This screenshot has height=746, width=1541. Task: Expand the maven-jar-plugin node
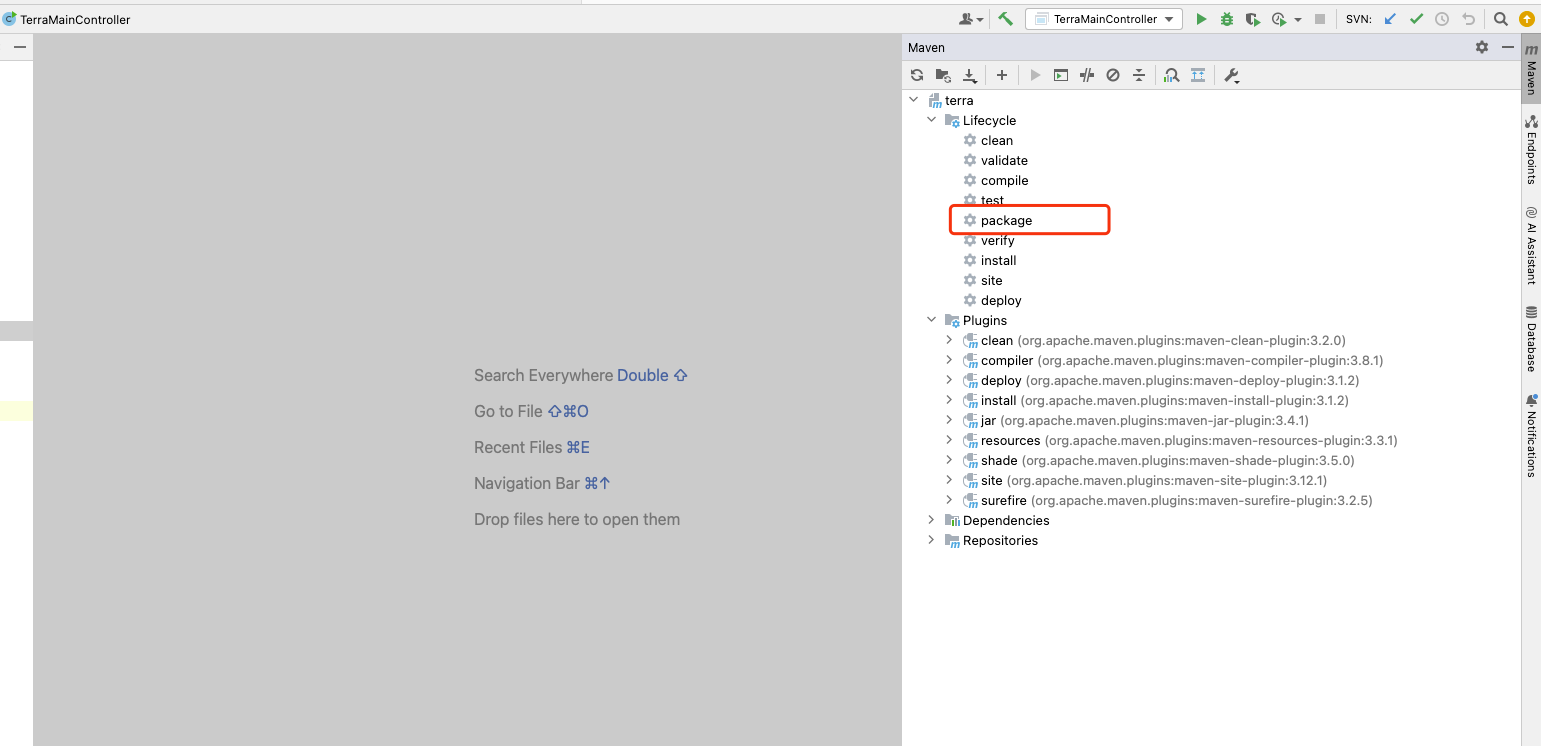click(949, 420)
